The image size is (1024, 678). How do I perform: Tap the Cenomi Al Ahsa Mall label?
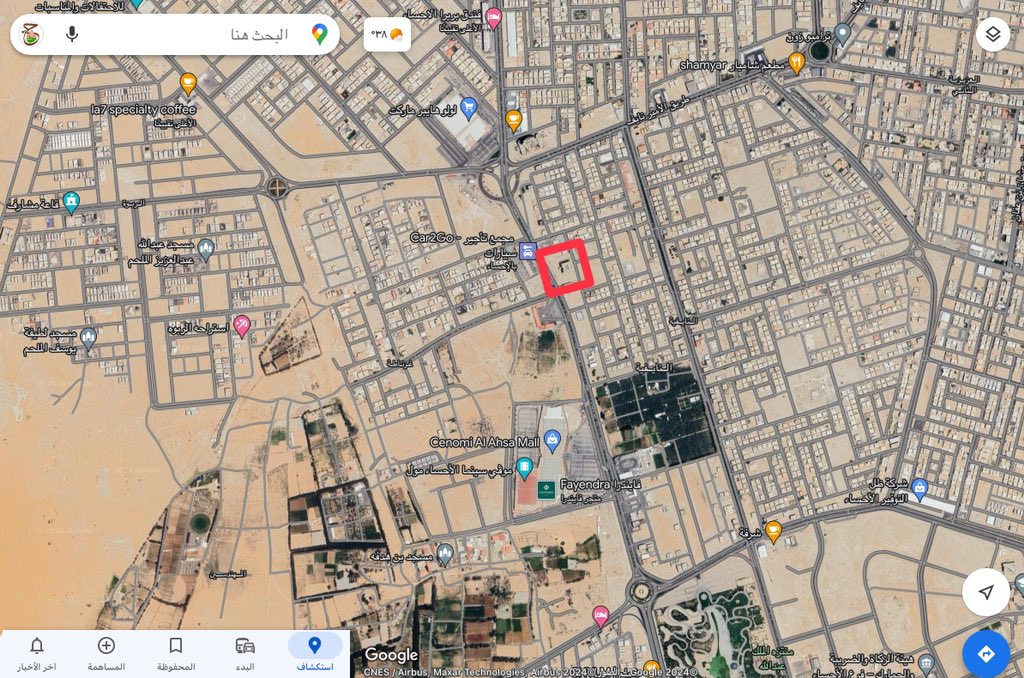[x=485, y=442]
